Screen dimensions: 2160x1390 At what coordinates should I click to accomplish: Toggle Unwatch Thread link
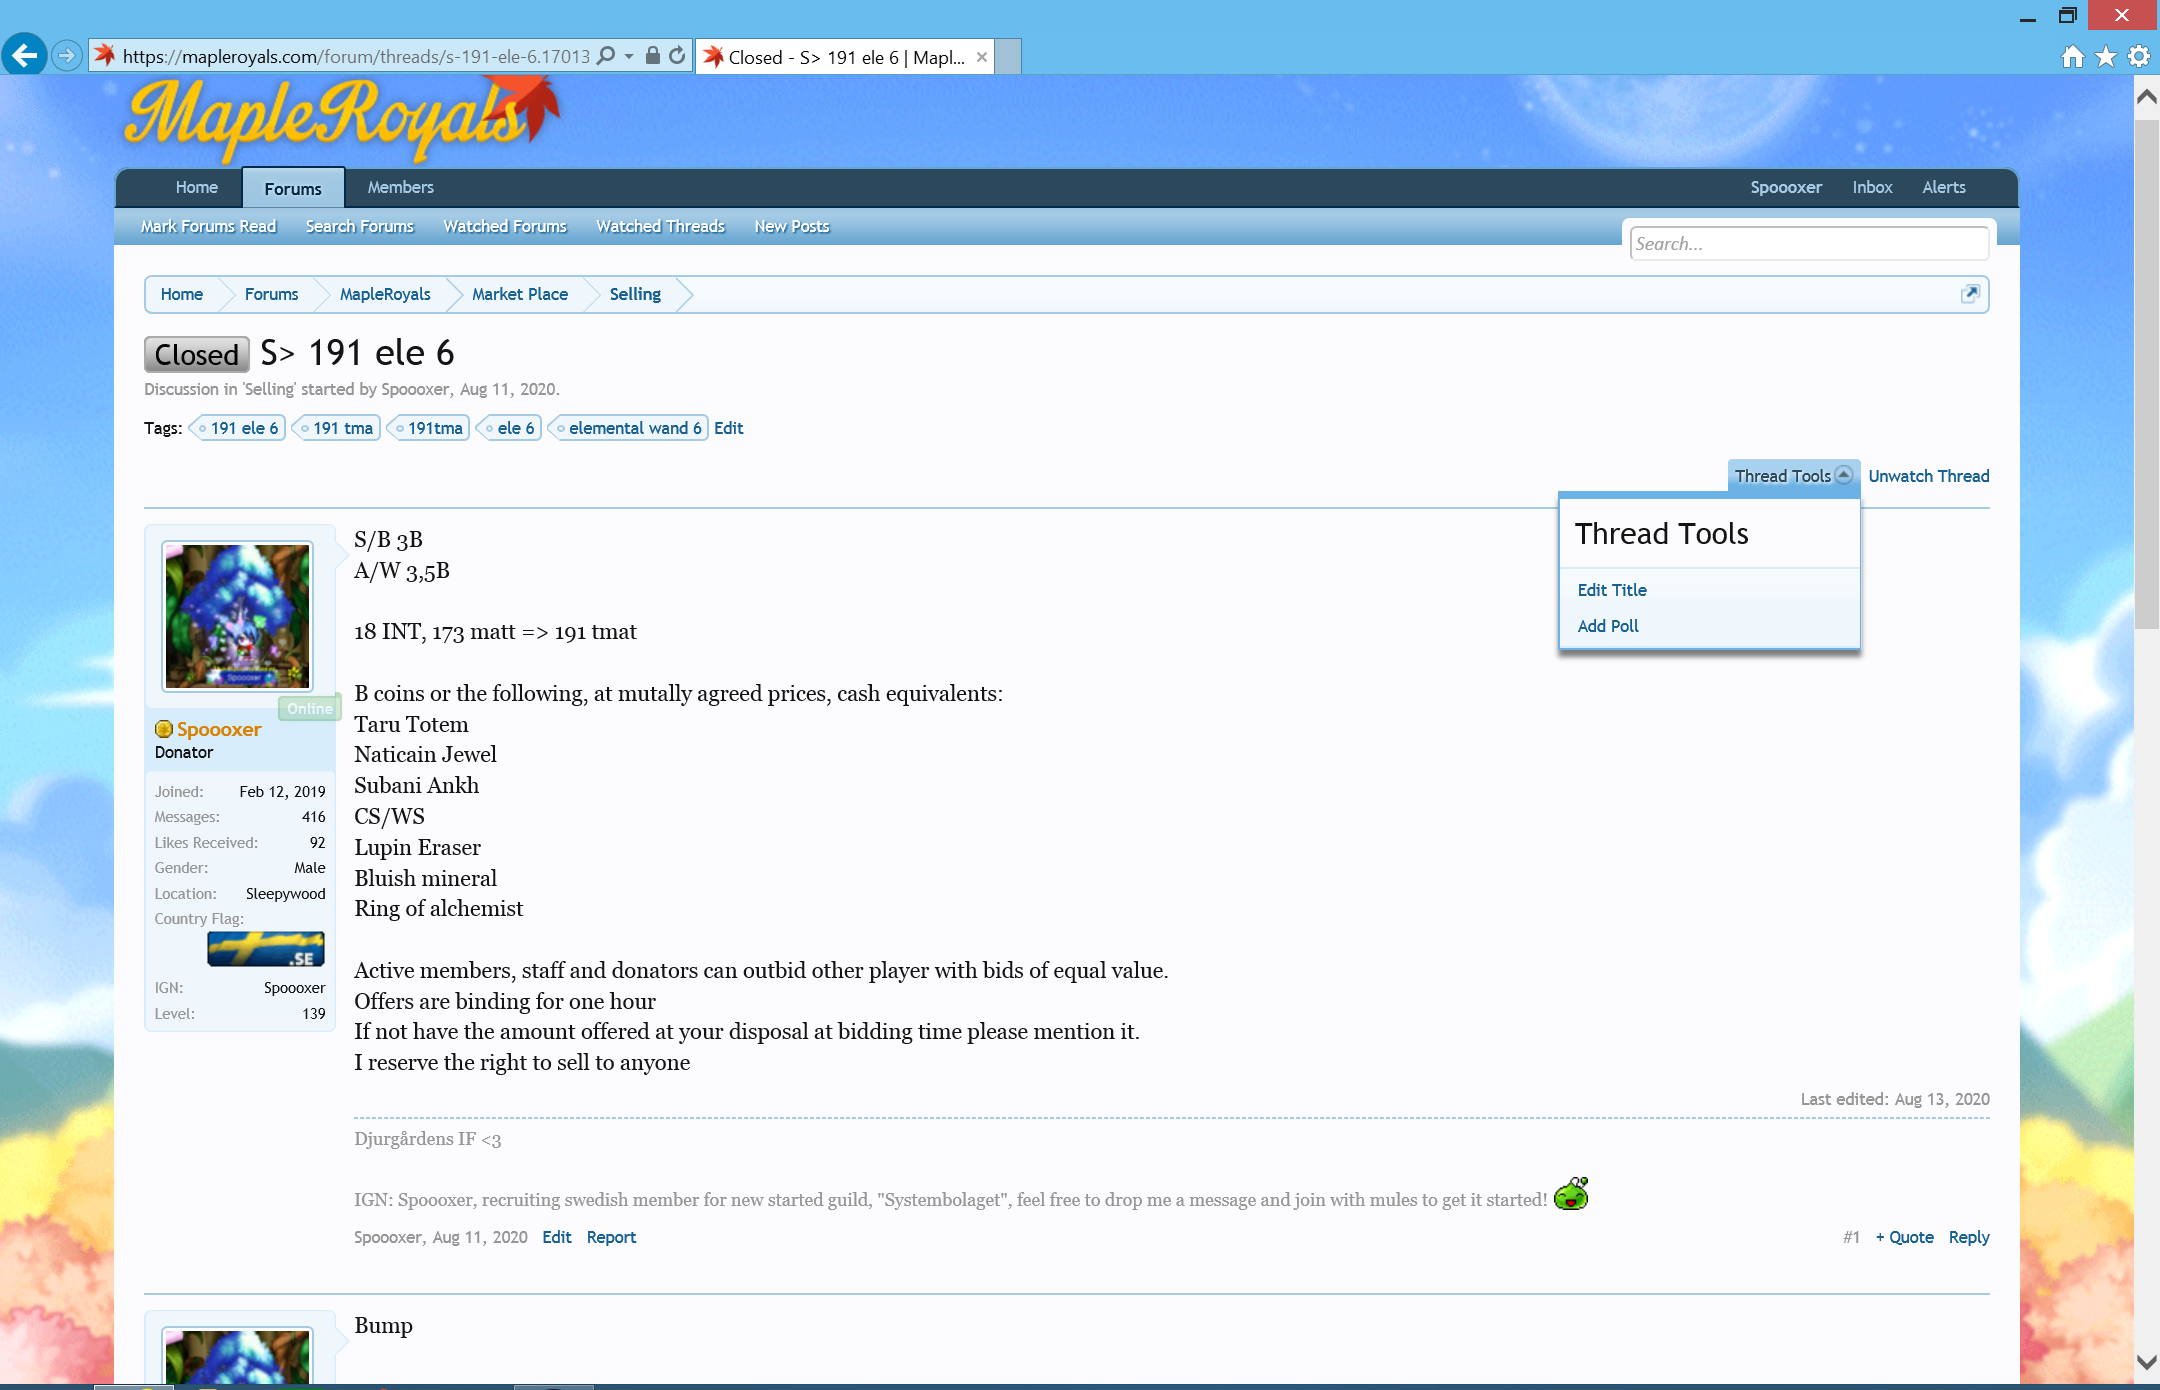pos(1928,476)
